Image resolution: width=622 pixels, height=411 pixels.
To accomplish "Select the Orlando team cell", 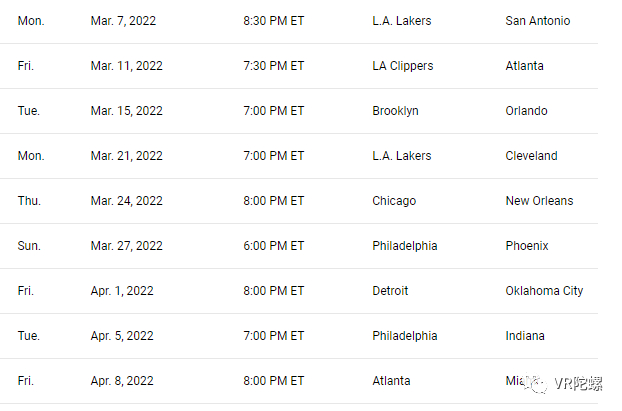I will pos(527,111).
